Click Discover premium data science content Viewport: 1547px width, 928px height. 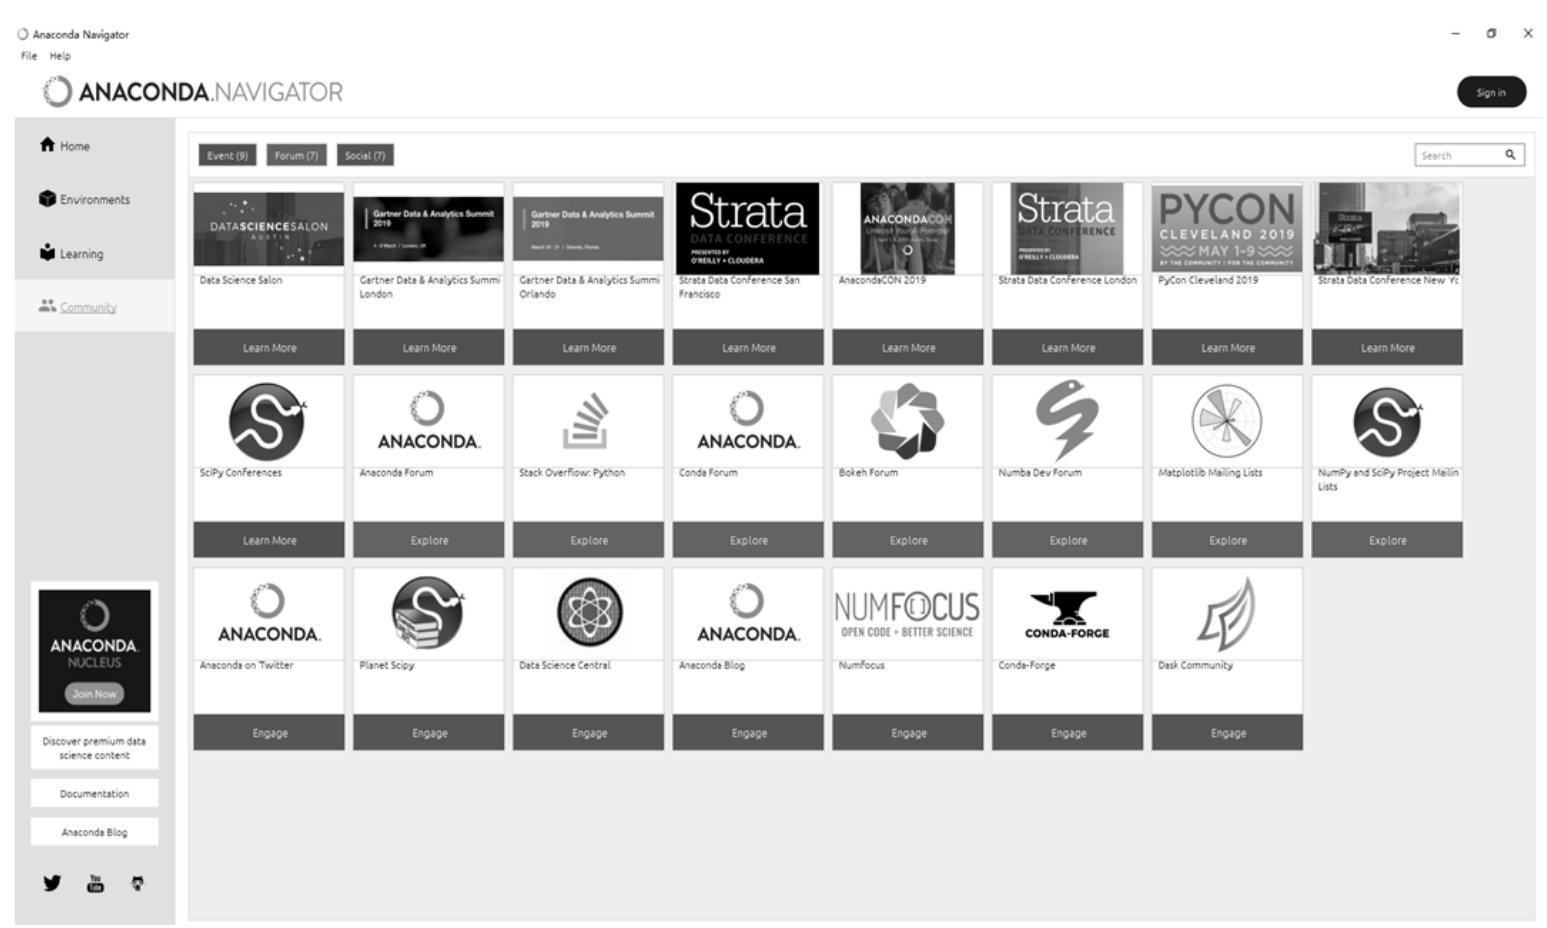click(x=94, y=748)
